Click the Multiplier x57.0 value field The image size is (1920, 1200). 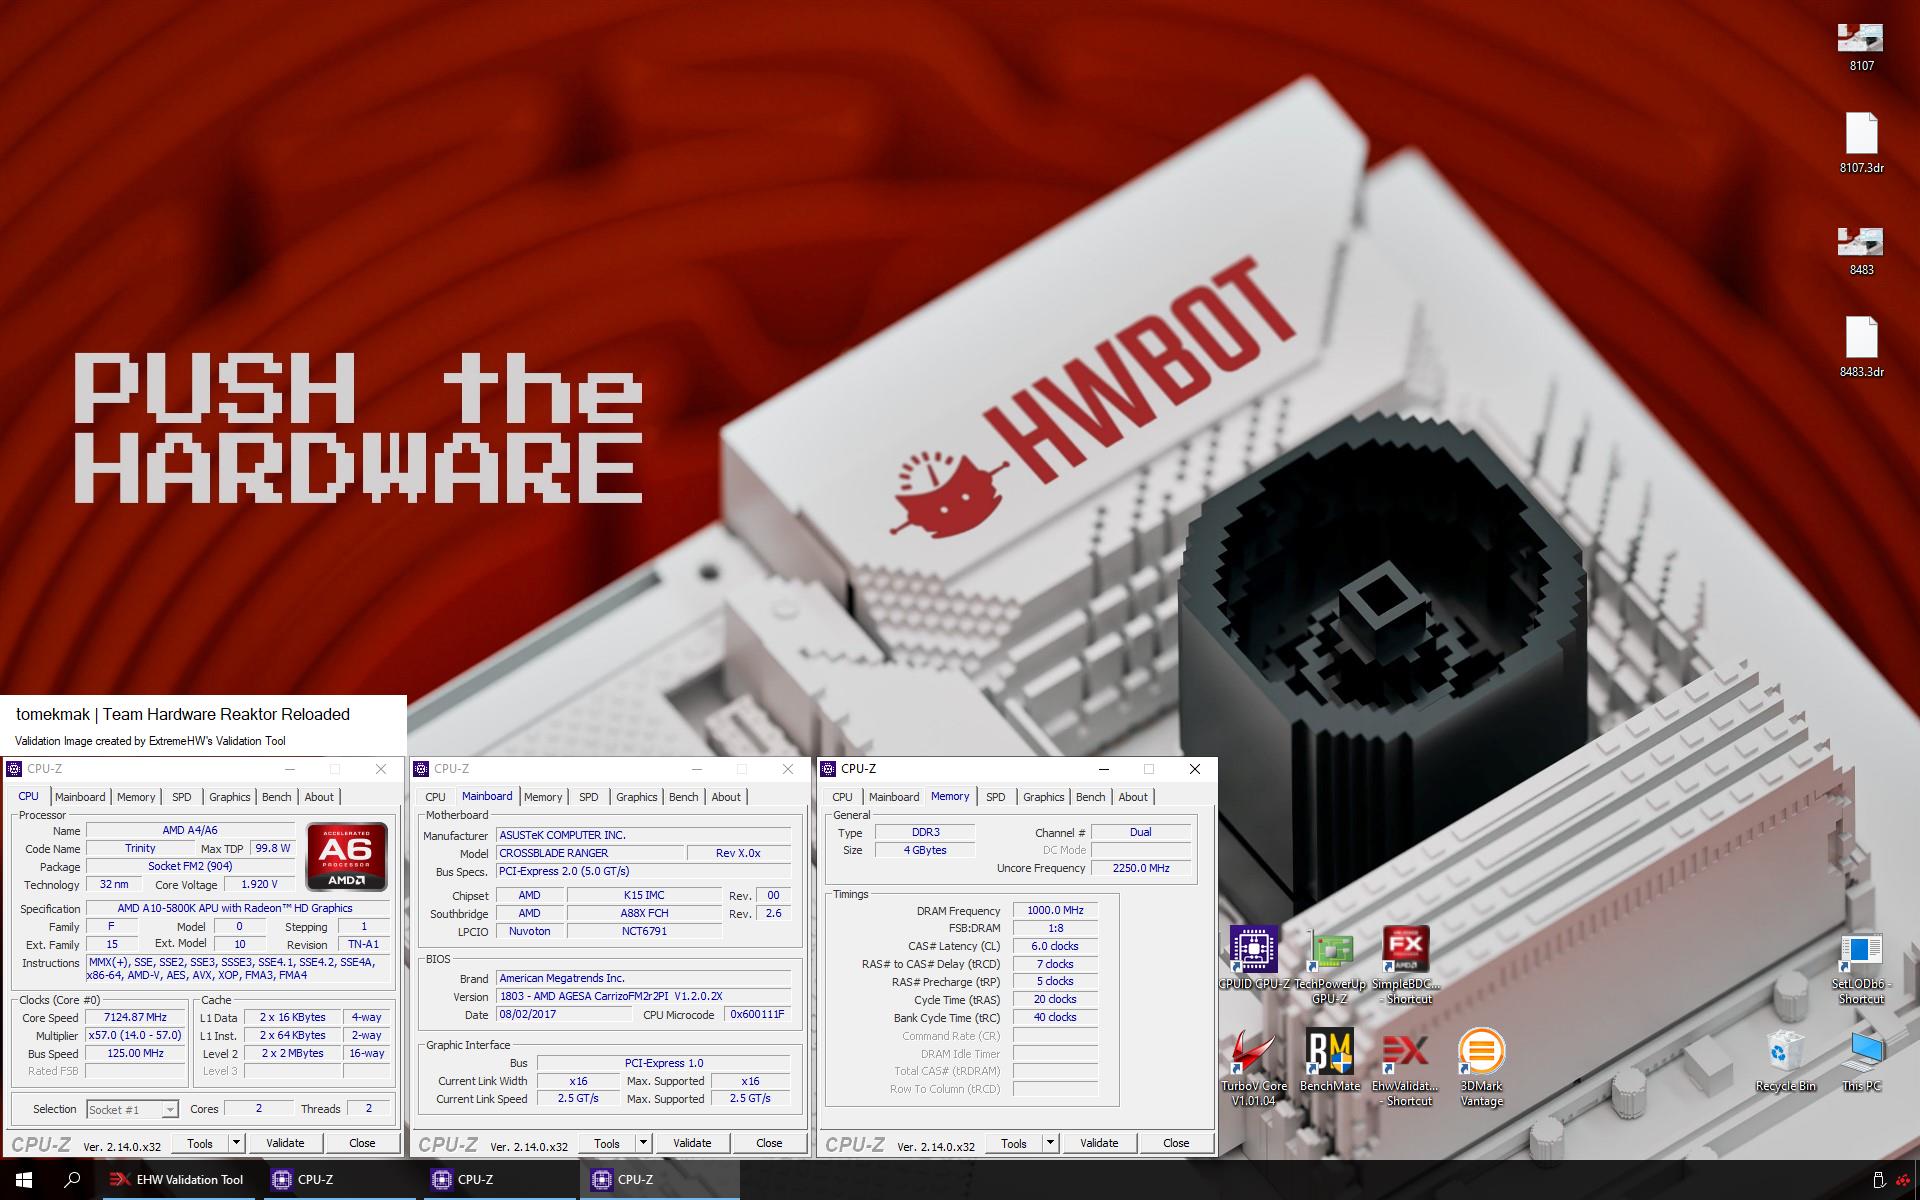(x=135, y=1035)
